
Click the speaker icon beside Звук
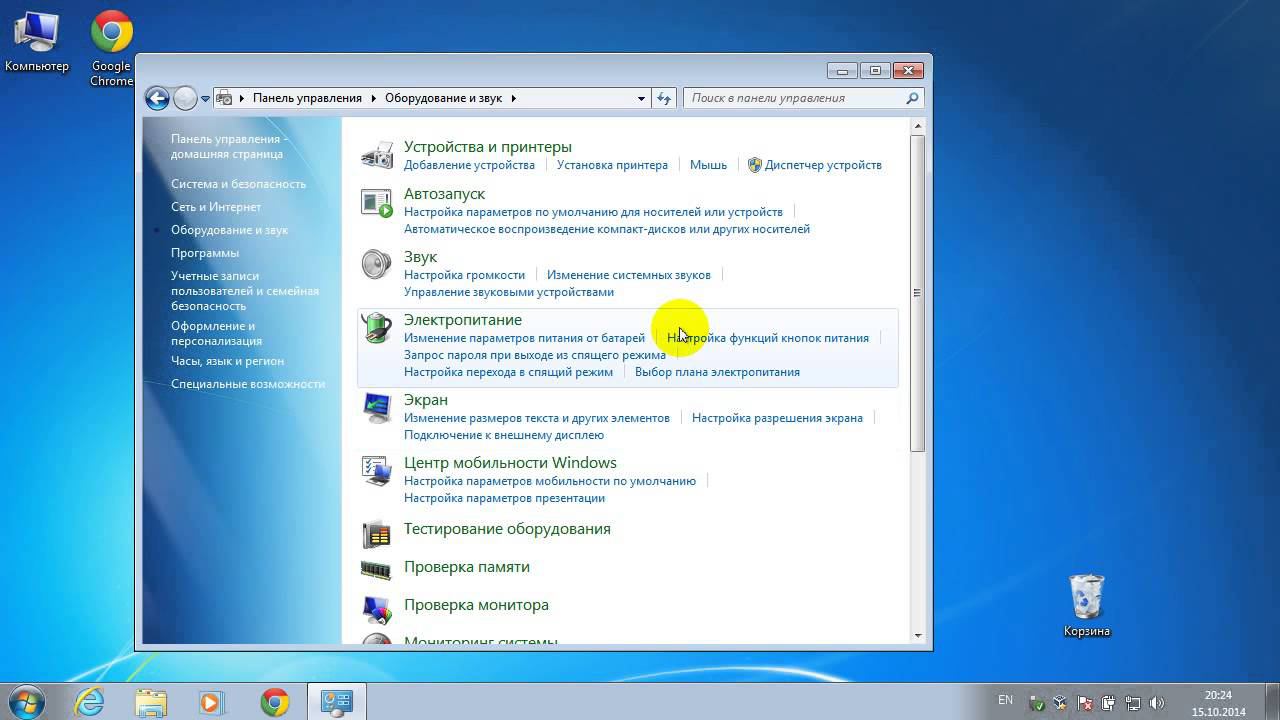[377, 265]
